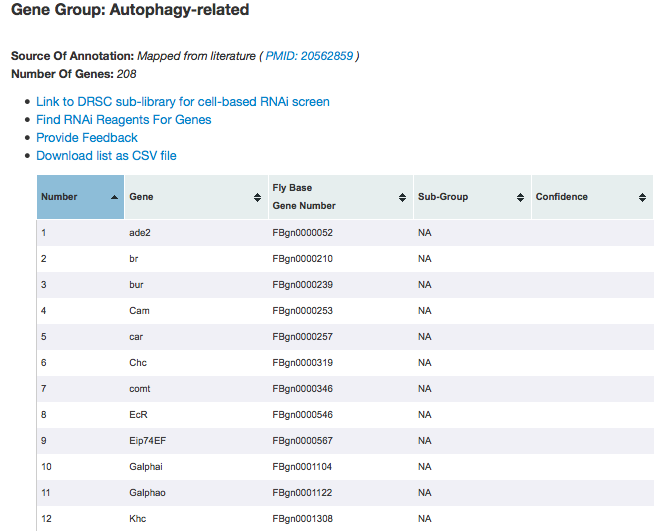Sort table by Number column header
Viewport: 659px width, 531px height.
pos(80,197)
